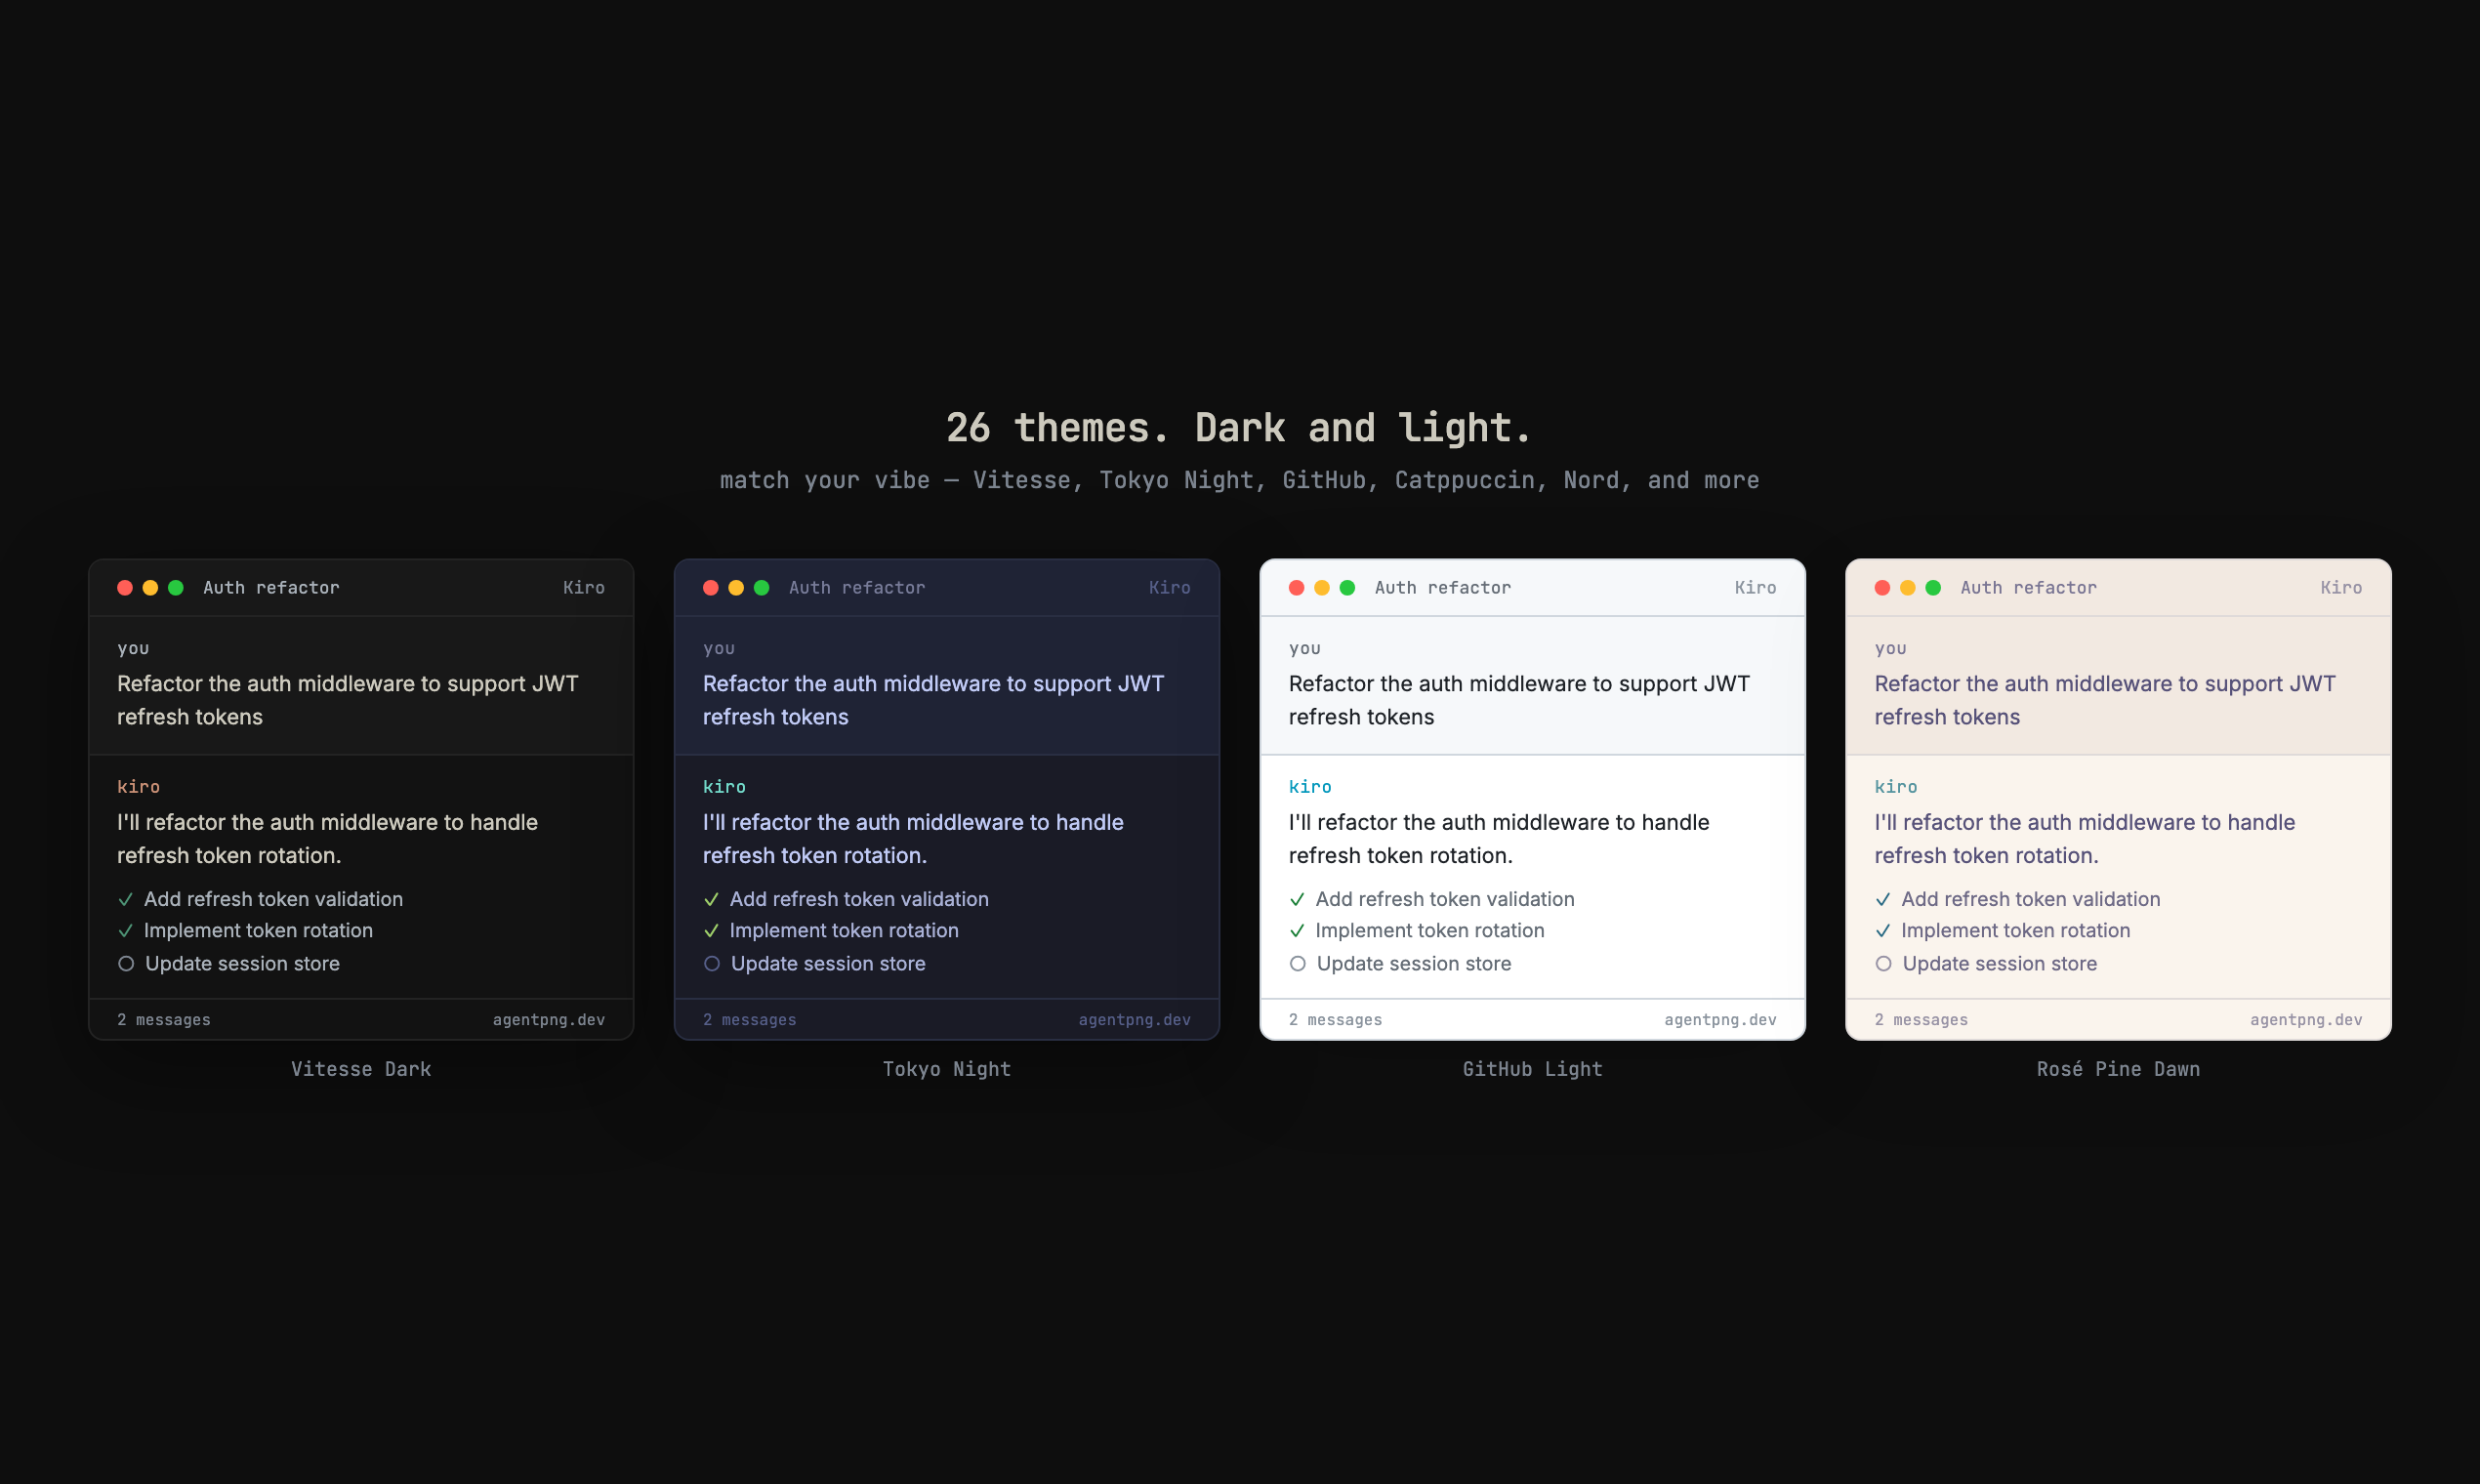Check Update session store in Tokyo Night card
Viewport: 2480px width, 1484px height.
pos(711,963)
